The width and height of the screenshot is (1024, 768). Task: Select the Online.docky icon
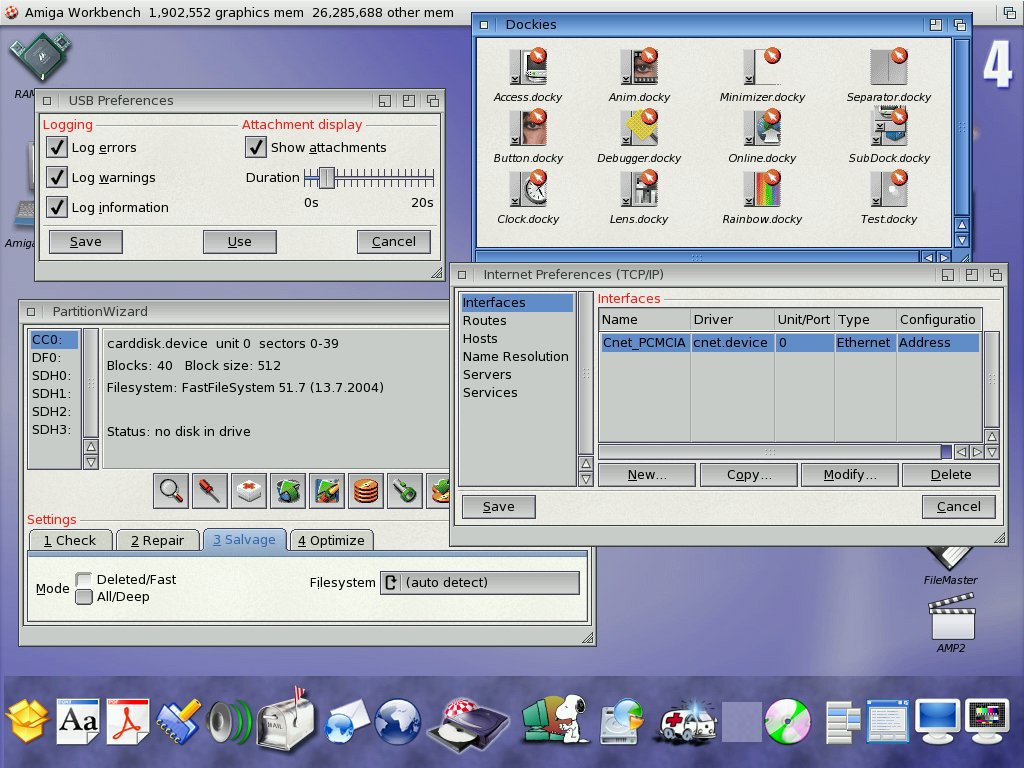pyautogui.click(x=762, y=127)
